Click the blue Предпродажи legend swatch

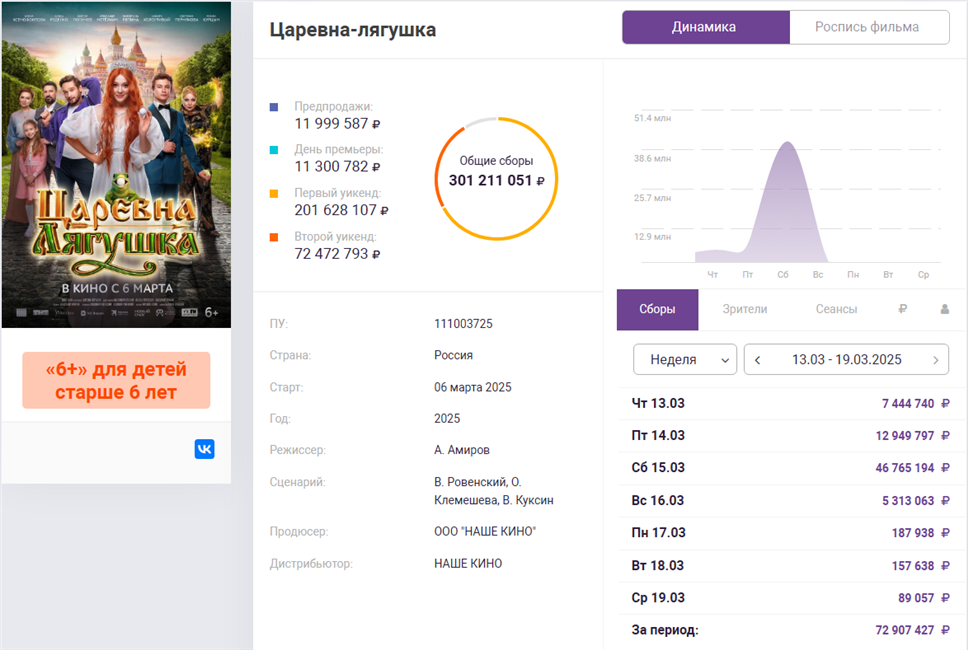[274, 107]
